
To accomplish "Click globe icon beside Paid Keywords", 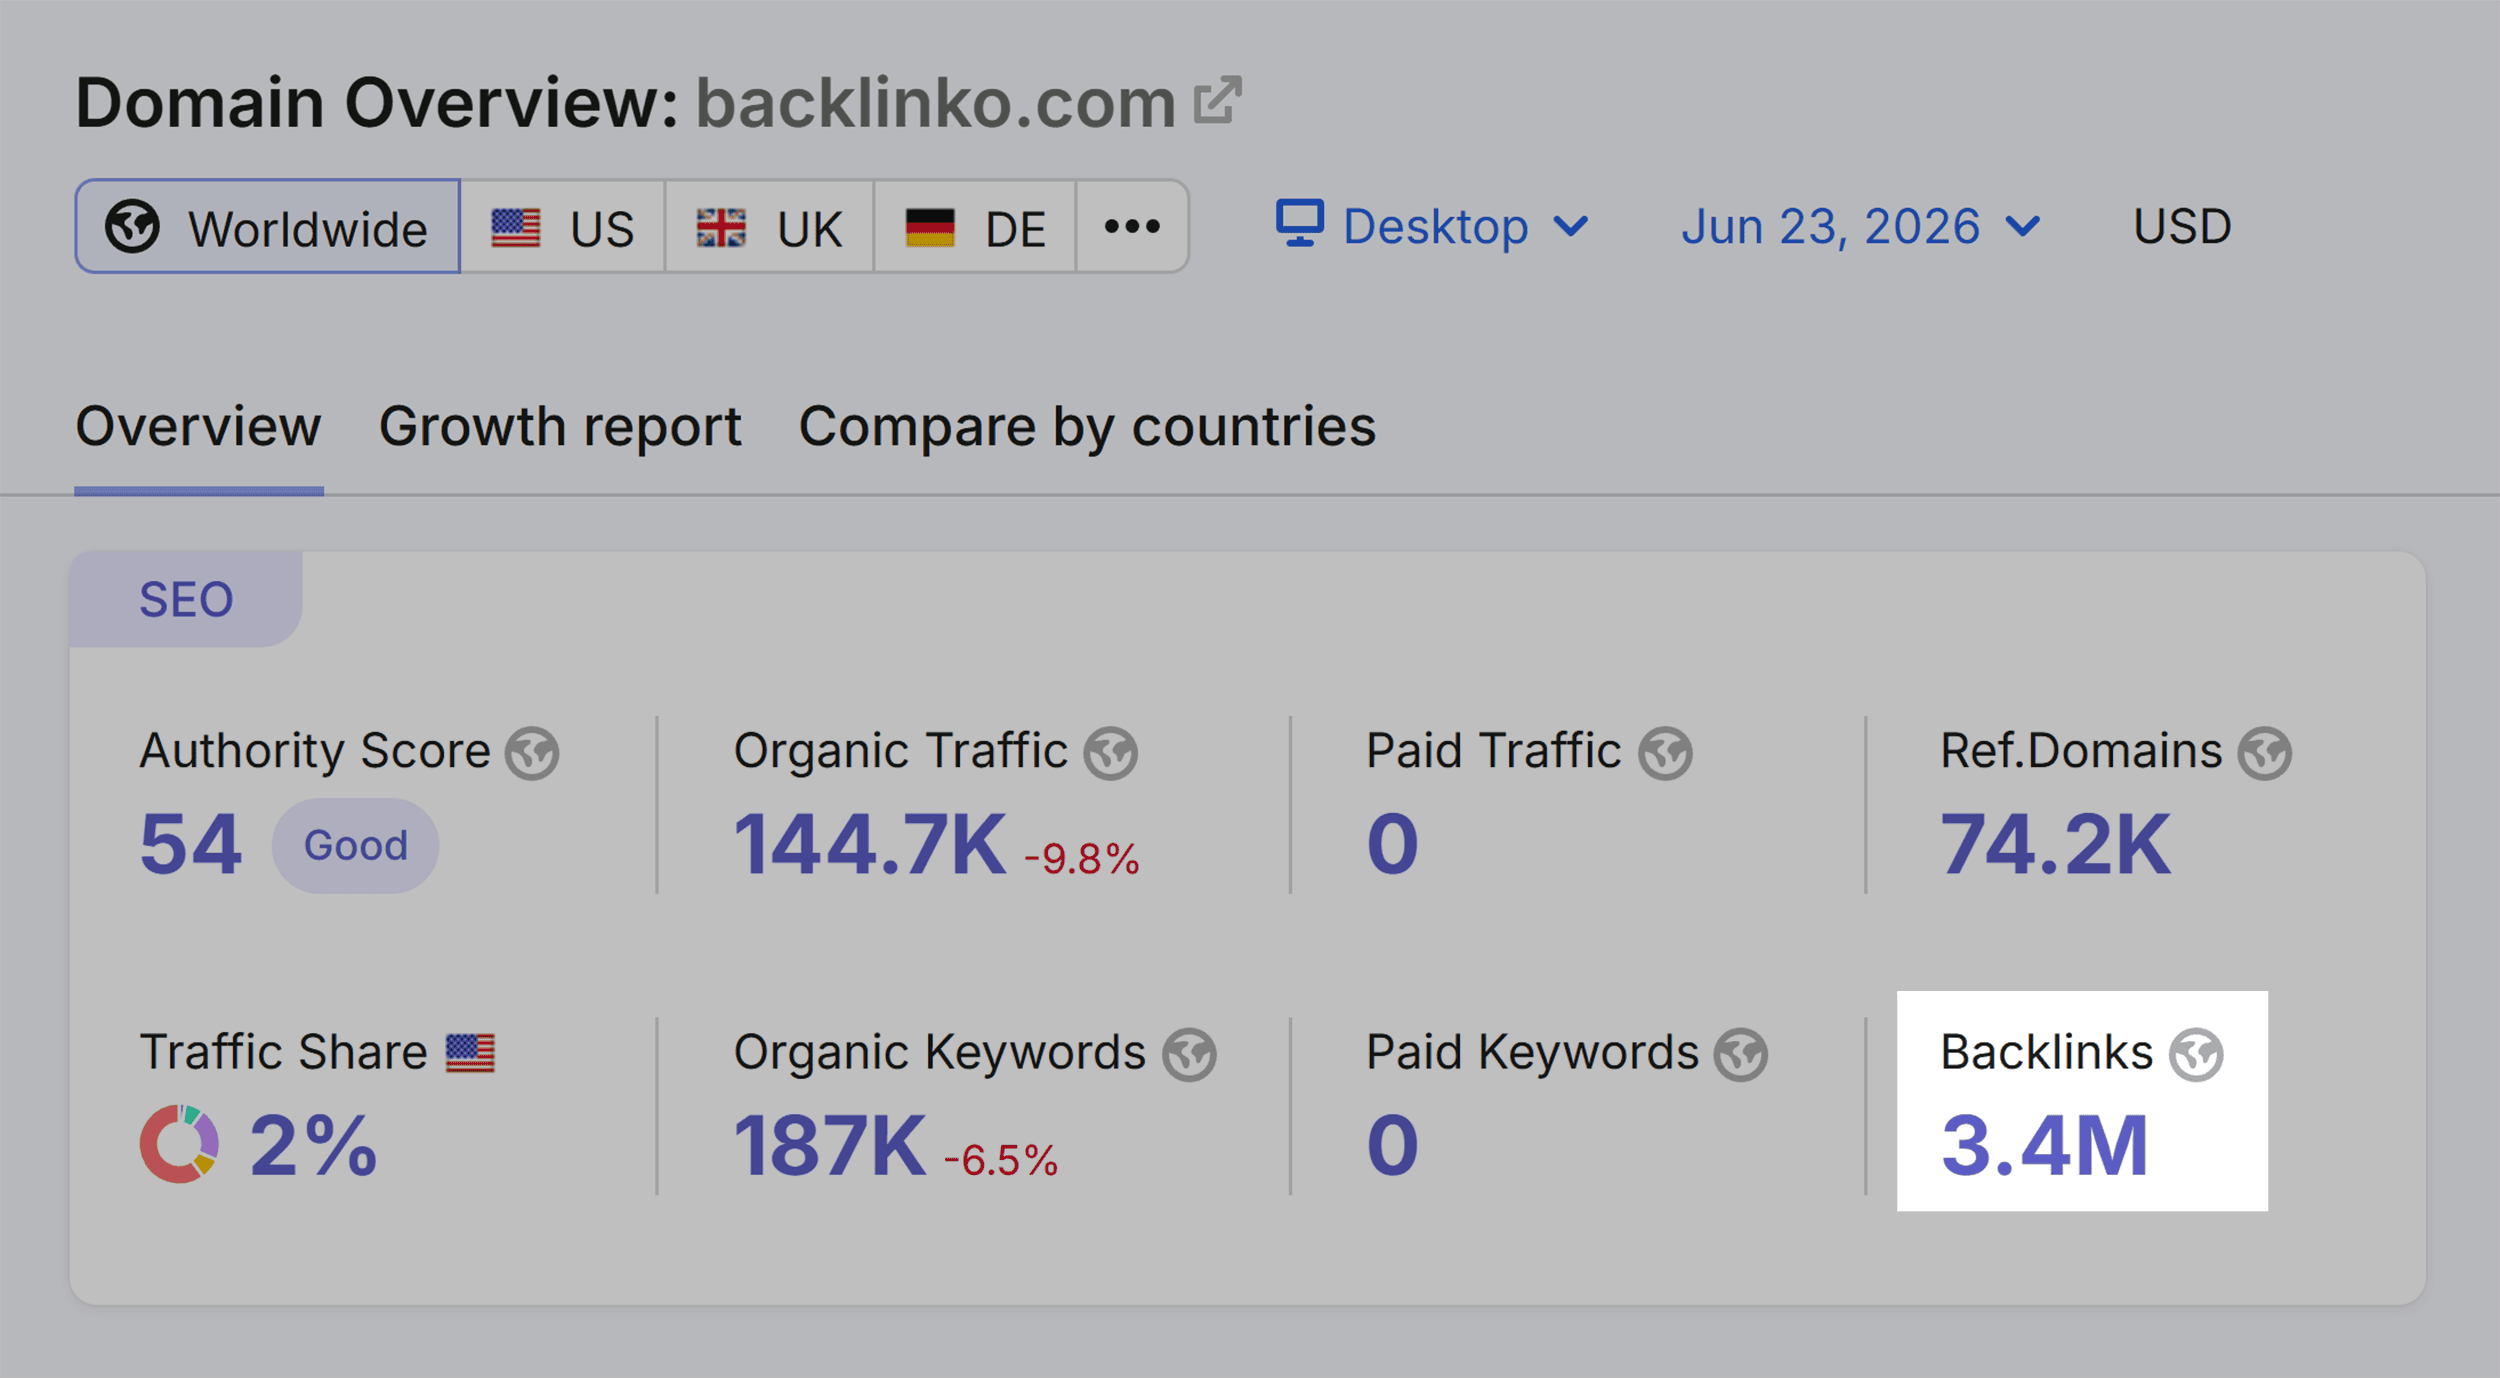I will point(1741,1055).
